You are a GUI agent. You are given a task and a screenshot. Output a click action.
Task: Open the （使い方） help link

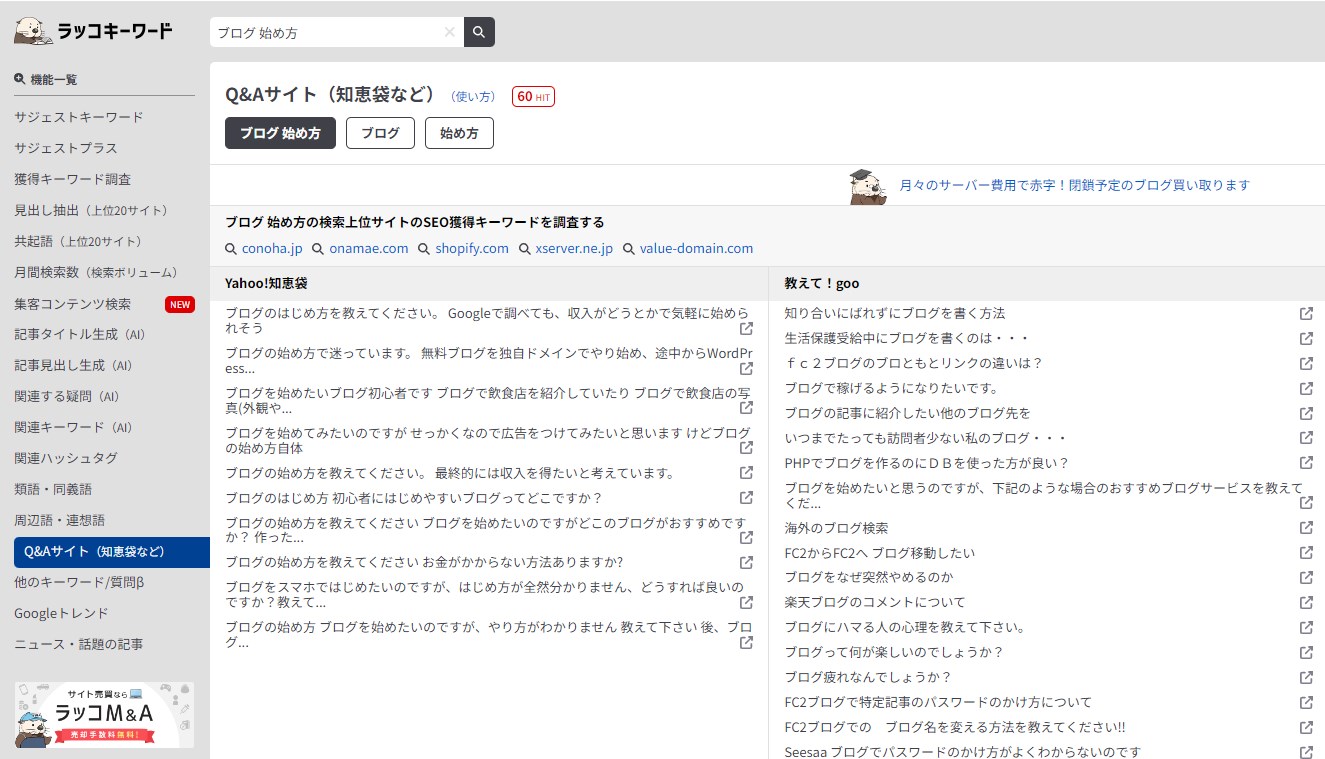pyautogui.click(x=474, y=97)
